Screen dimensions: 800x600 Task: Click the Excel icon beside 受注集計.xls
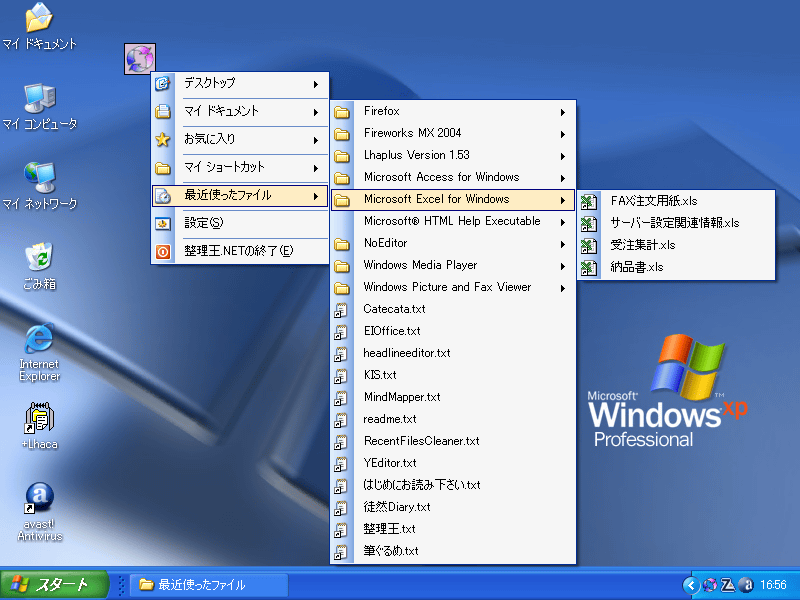click(x=589, y=245)
